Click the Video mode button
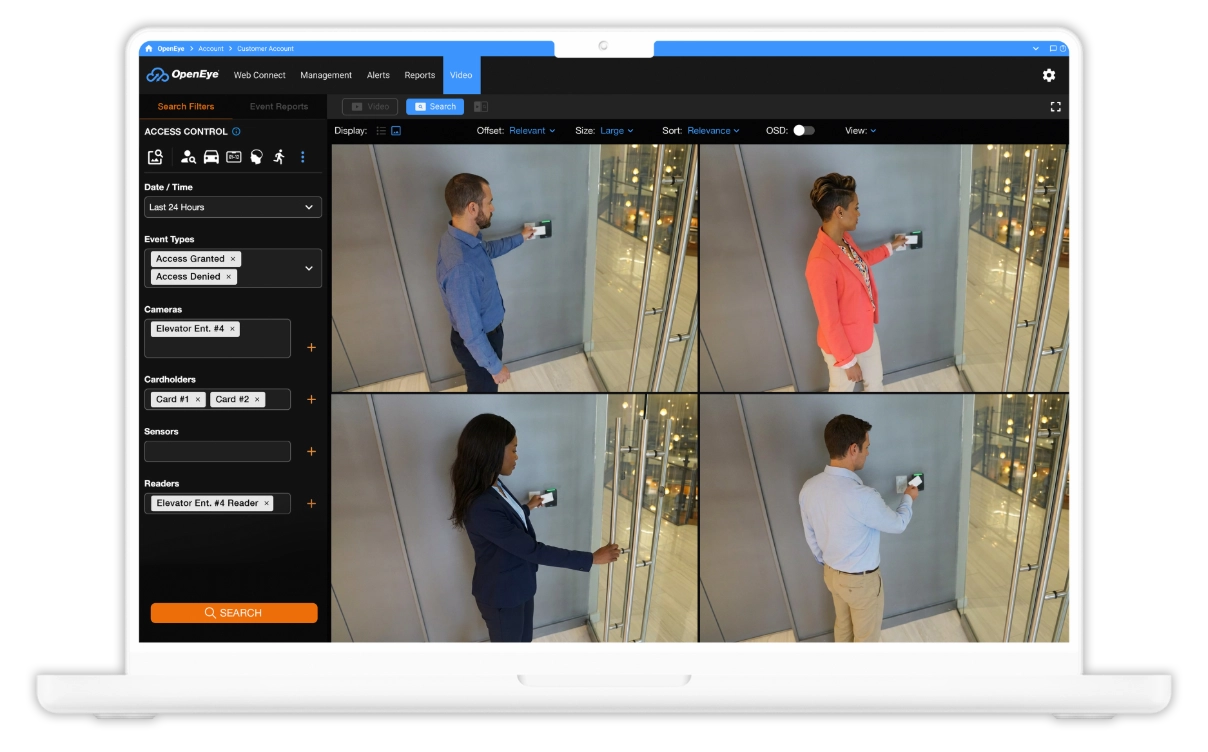The image size is (1208, 752). [370, 106]
